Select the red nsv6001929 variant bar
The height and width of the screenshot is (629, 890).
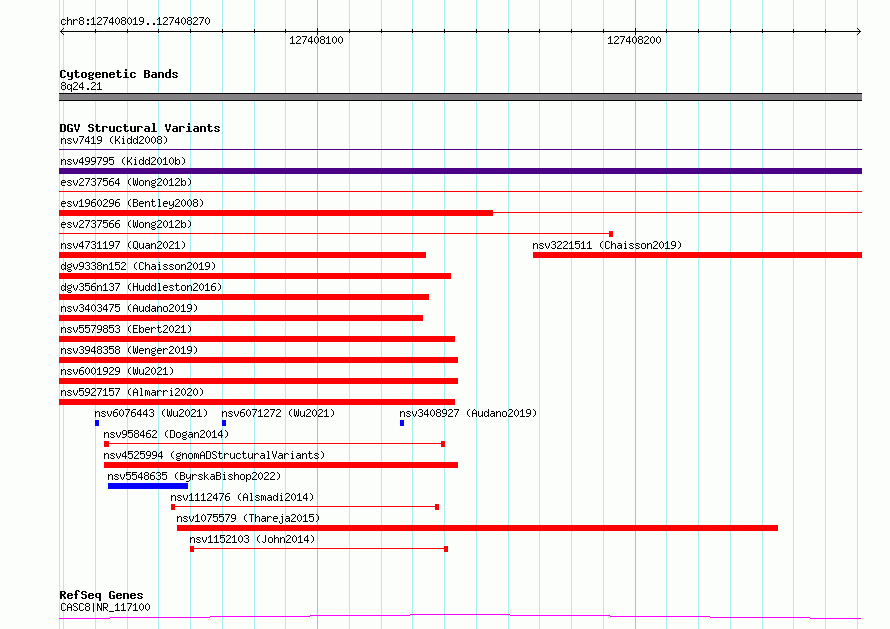[x=258, y=381]
